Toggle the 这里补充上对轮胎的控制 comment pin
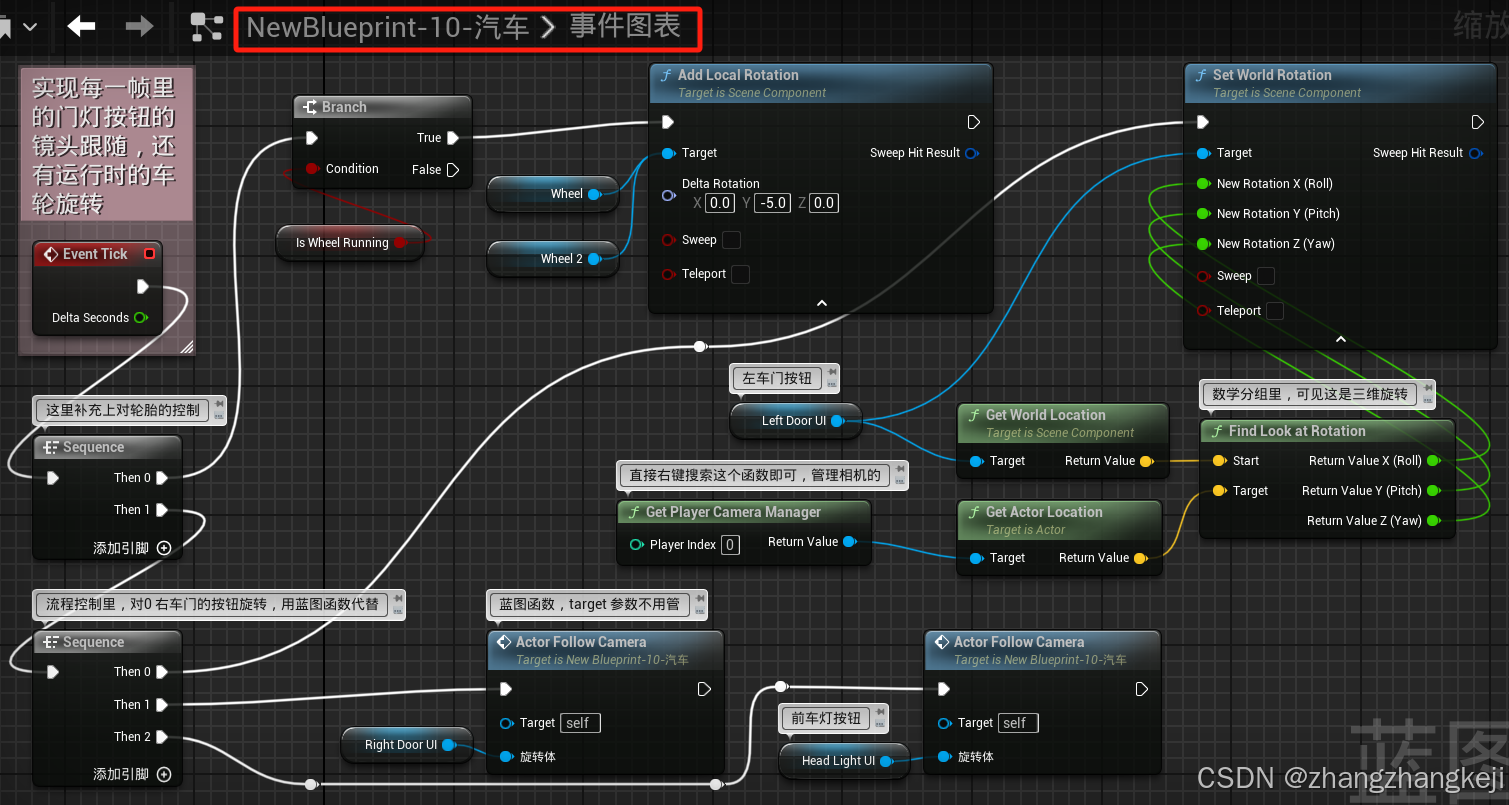 click(218, 406)
